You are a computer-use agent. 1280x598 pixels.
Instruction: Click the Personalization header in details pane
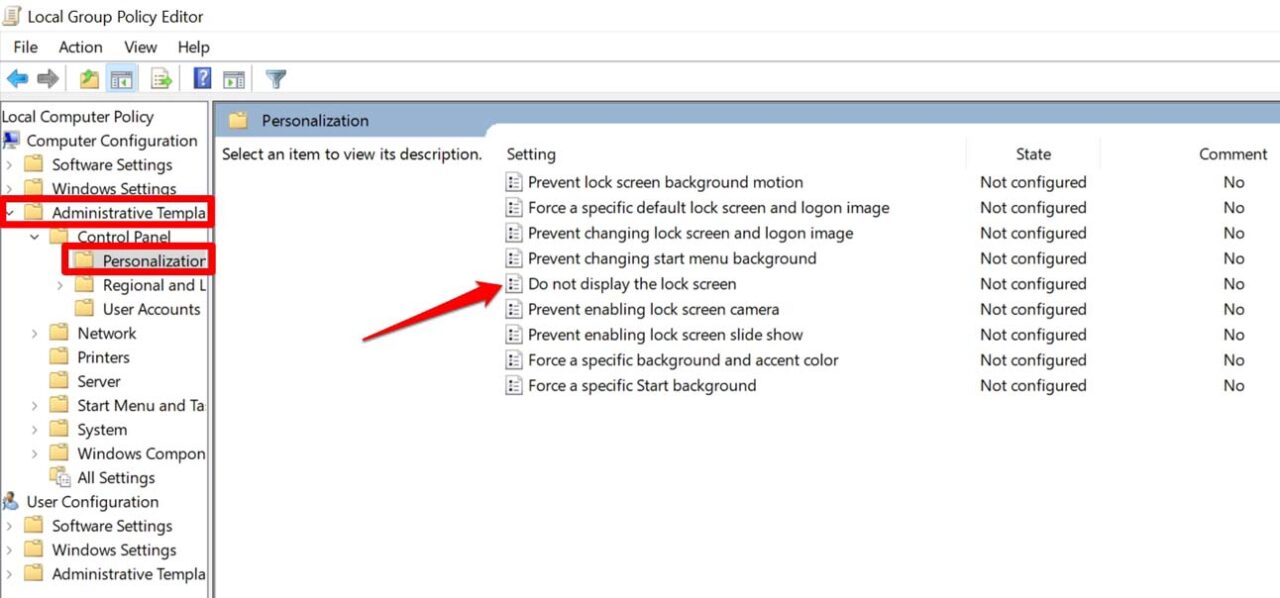point(315,120)
